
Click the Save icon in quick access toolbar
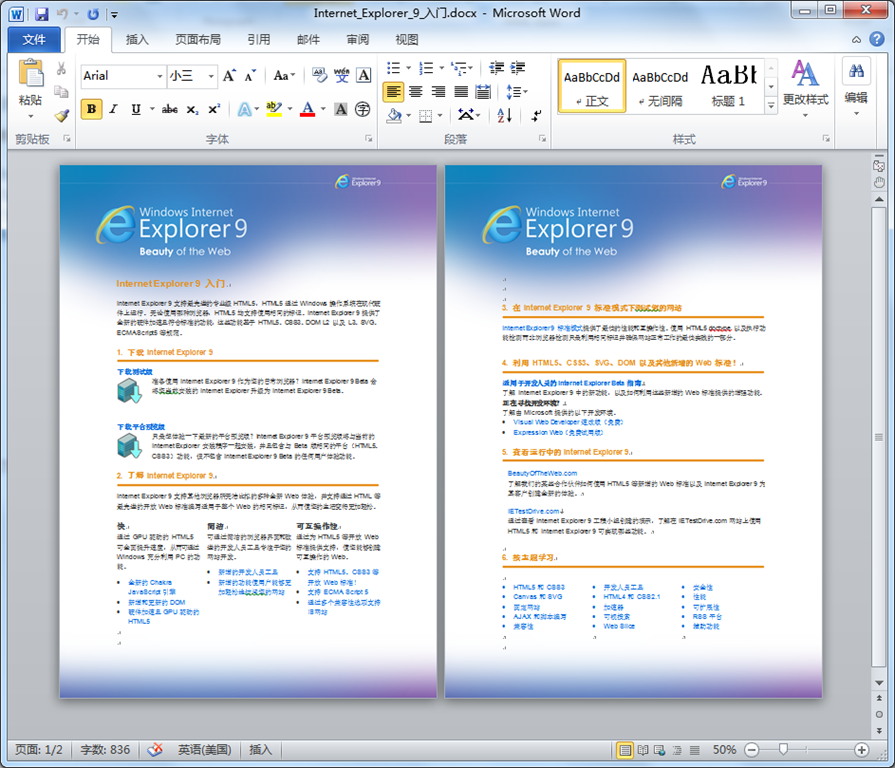[41, 14]
